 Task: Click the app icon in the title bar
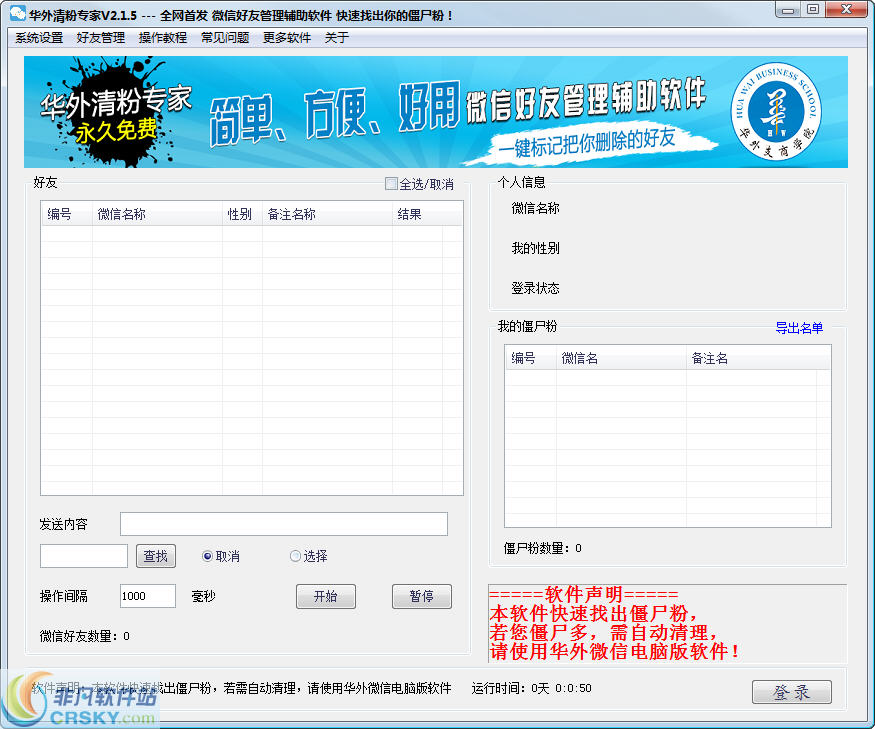coord(17,10)
